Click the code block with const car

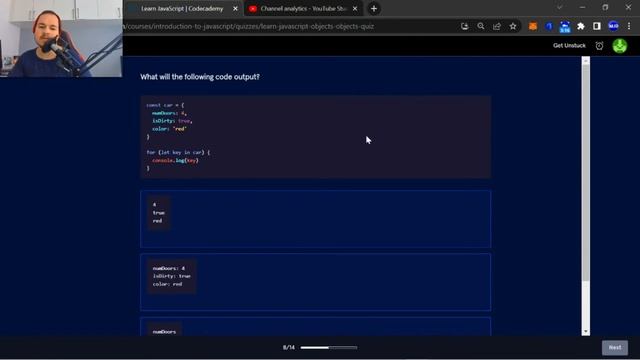point(316,137)
